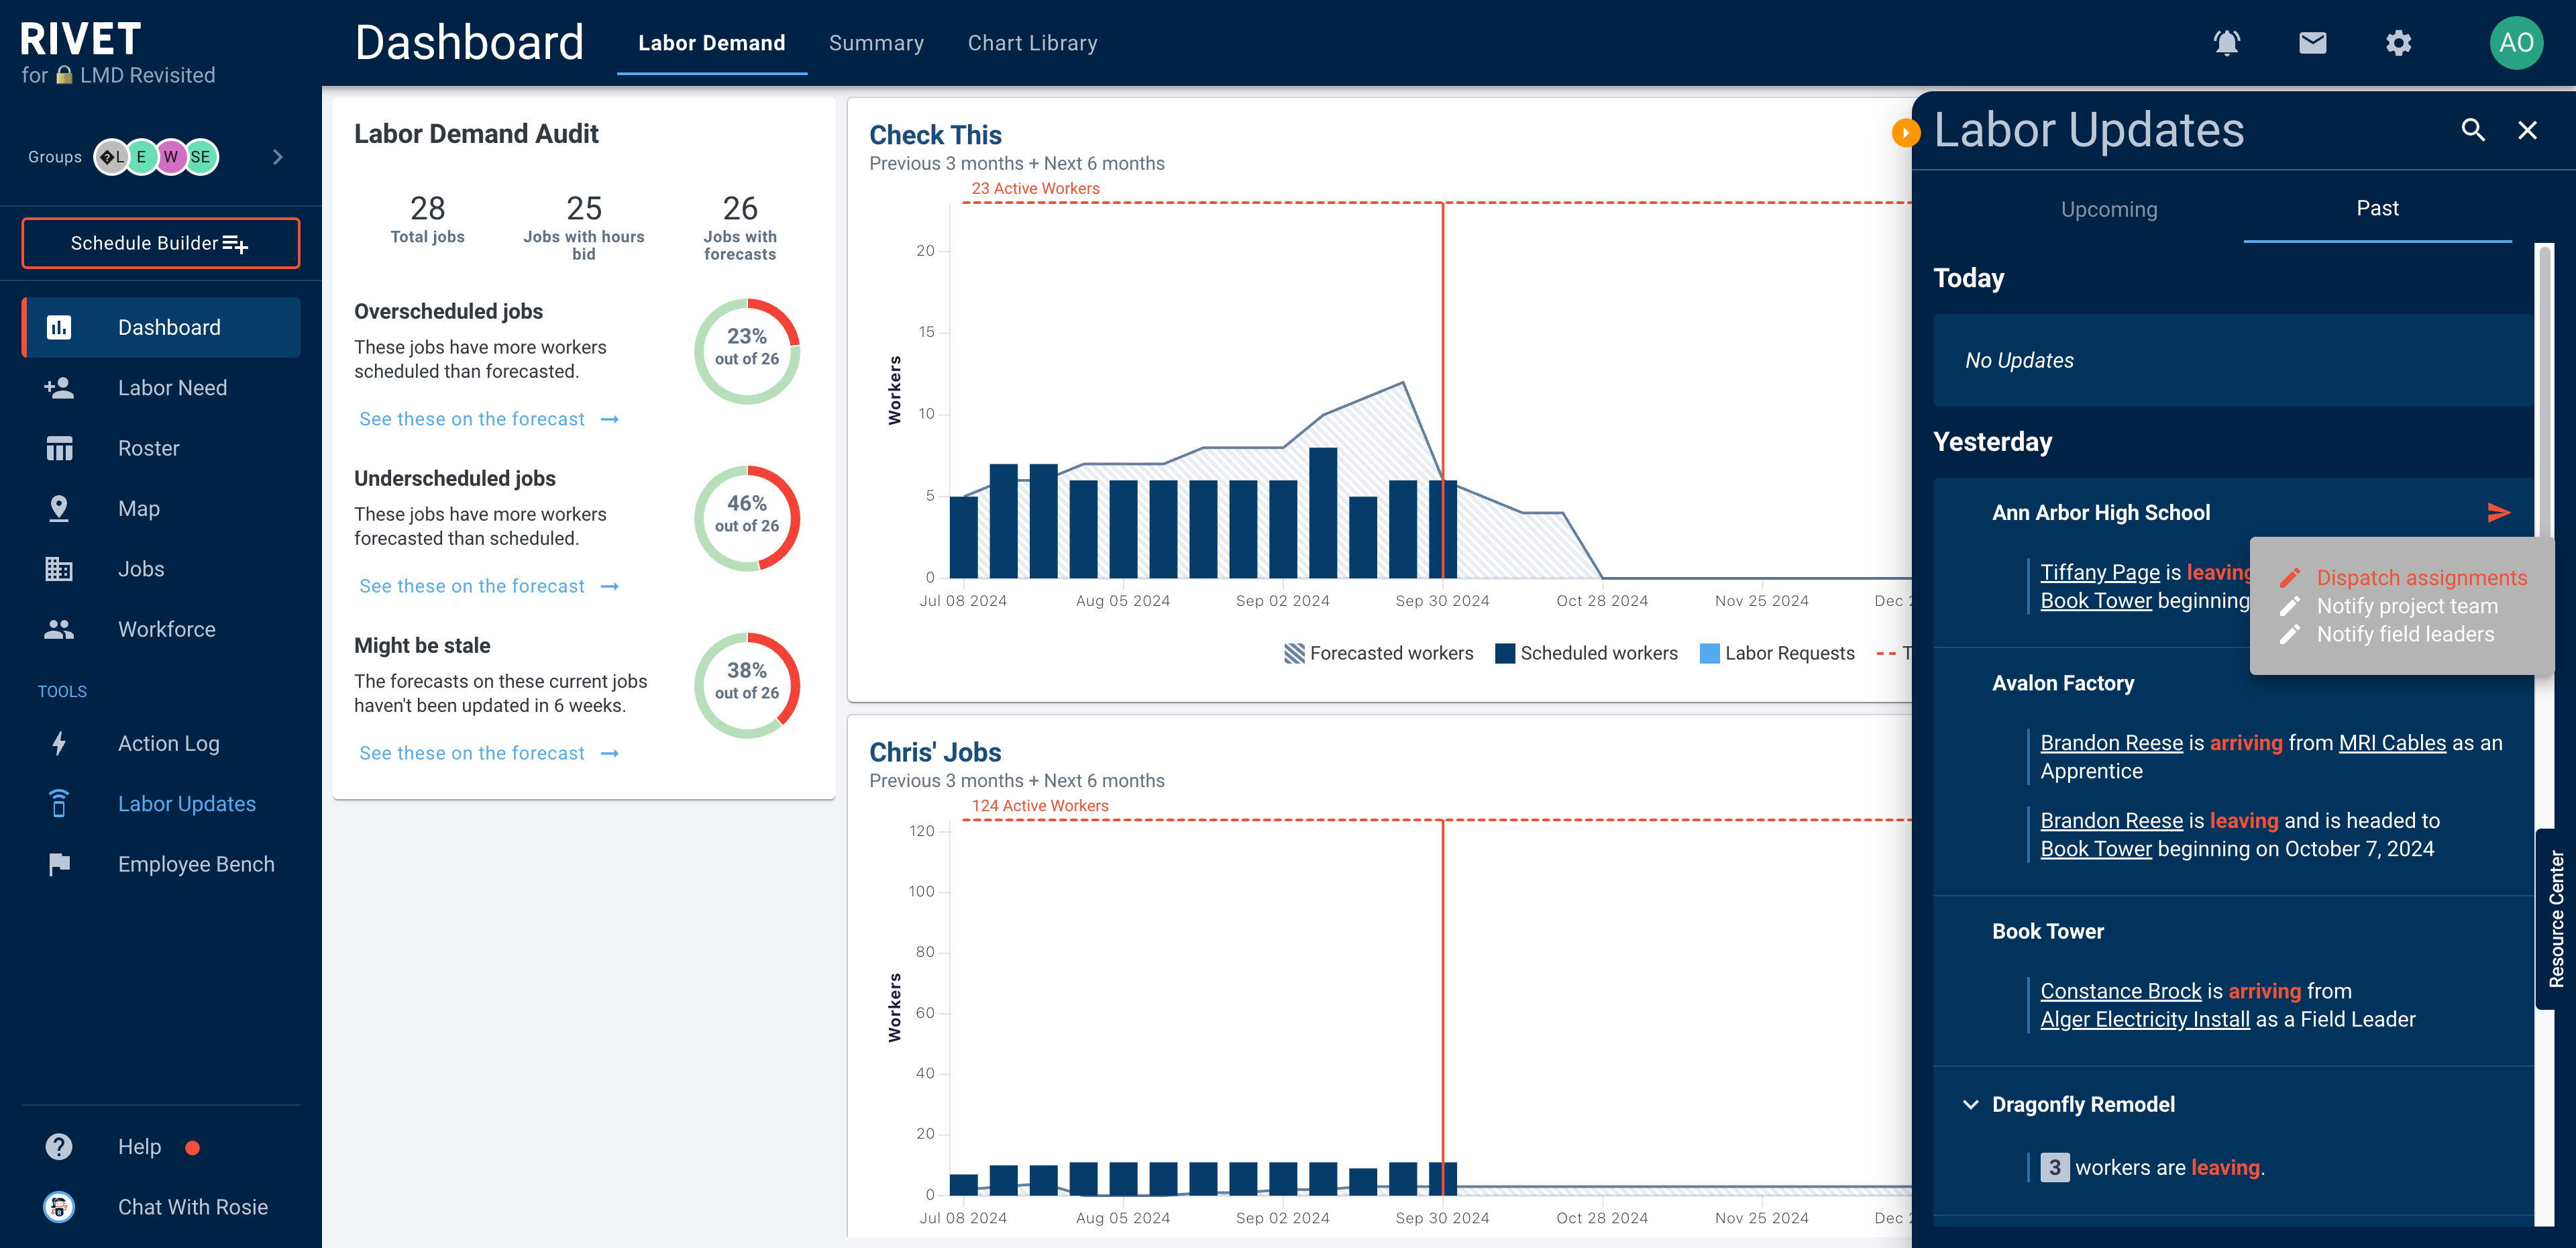See overscheduled jobs on the forecast
This screenshot has height=1248, width=2576.
(x=489, y=419)
